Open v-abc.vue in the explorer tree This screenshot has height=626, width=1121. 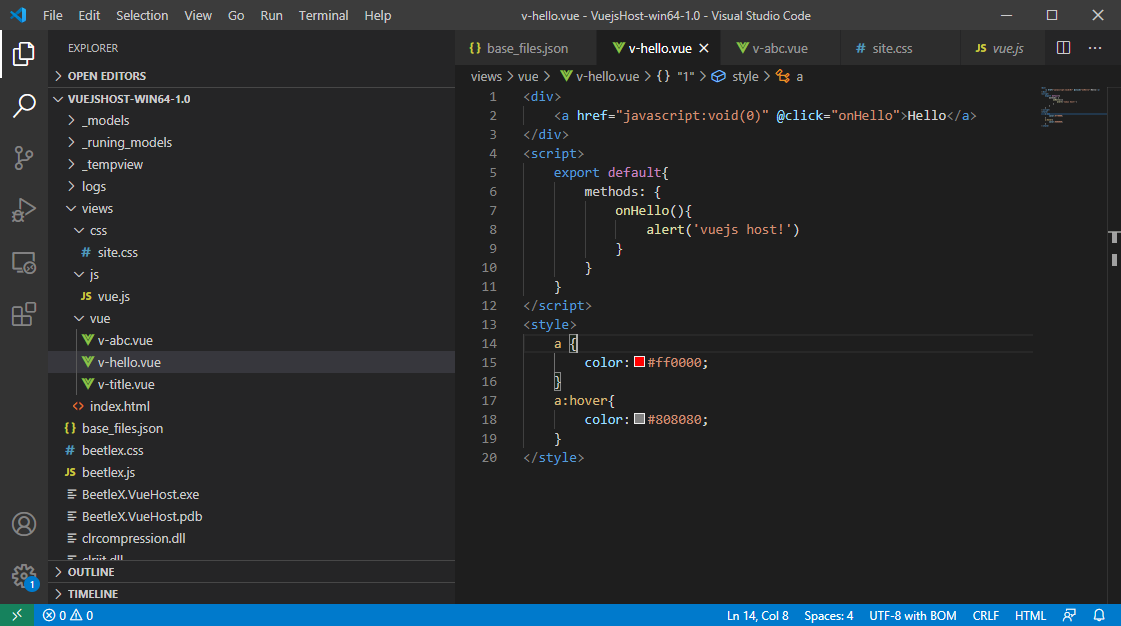tap(251, 341)
